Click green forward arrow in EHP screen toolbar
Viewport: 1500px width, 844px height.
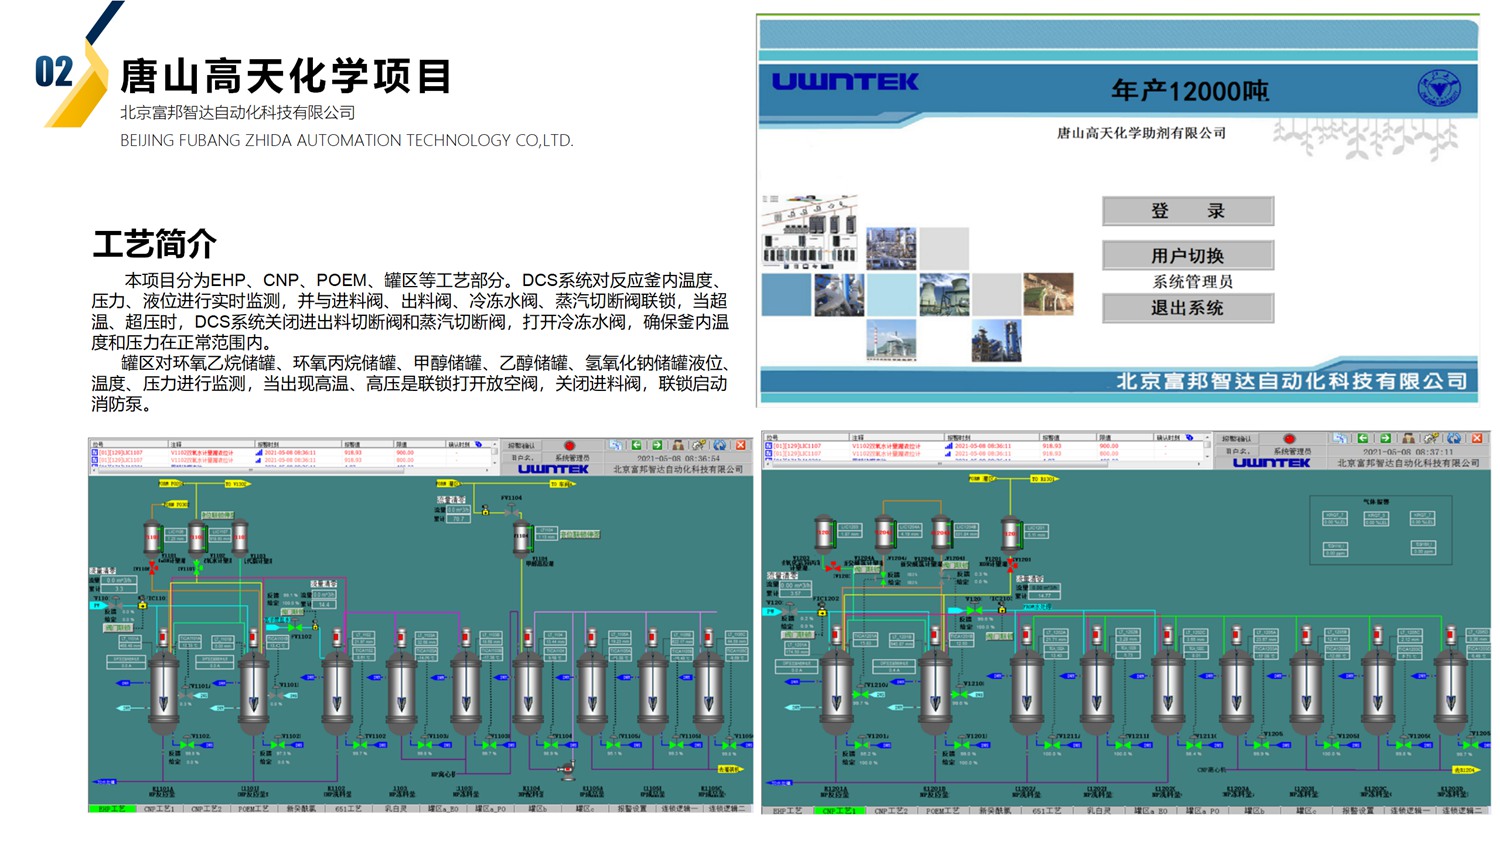pos(657,445)
